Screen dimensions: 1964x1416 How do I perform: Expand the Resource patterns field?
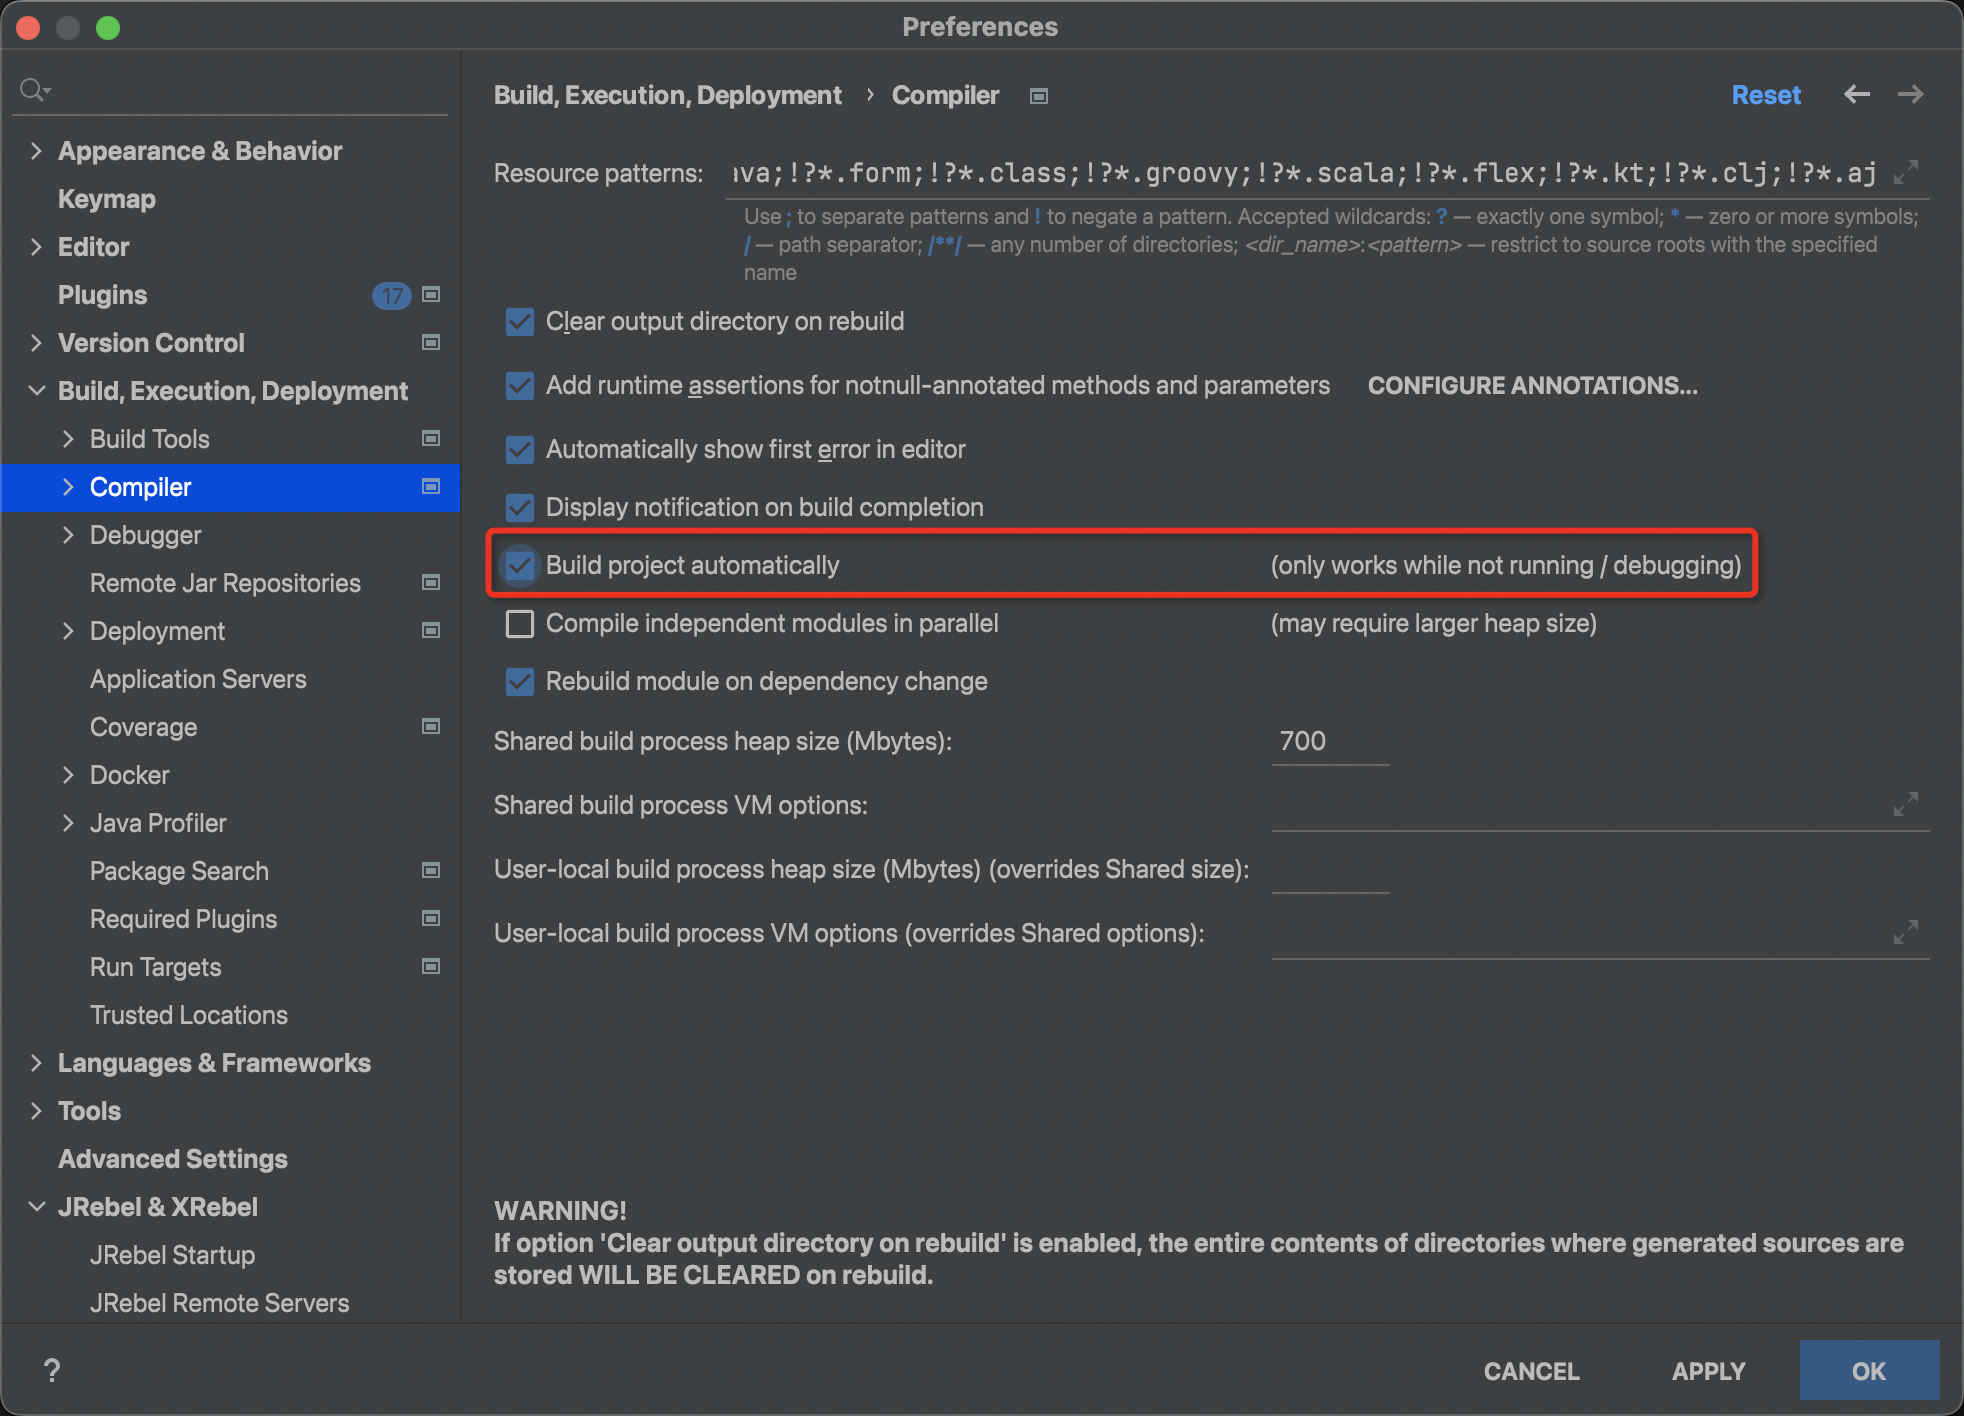[1906, 172]
